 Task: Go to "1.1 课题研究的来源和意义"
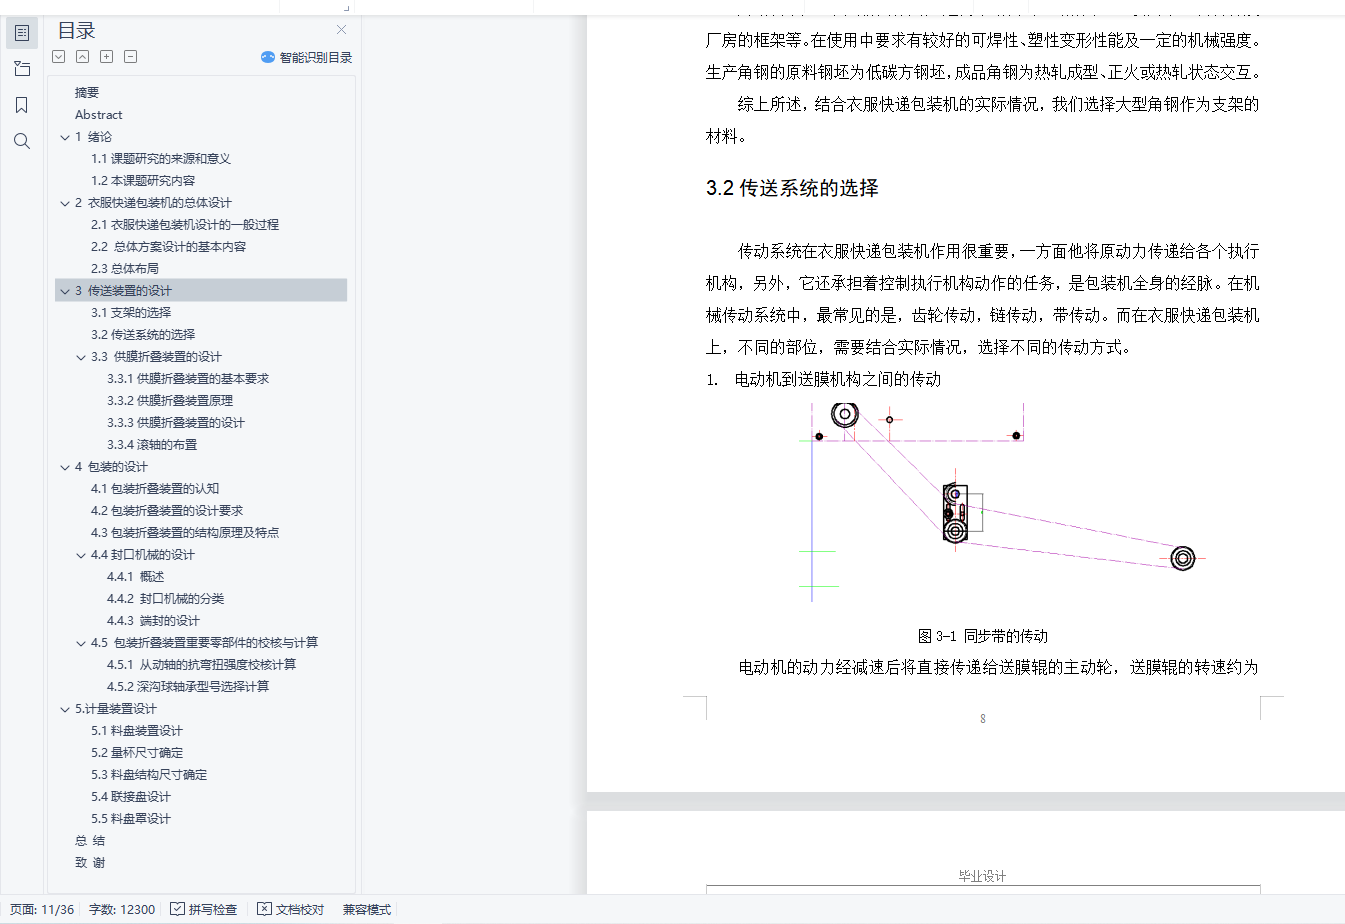pos(161,159)
